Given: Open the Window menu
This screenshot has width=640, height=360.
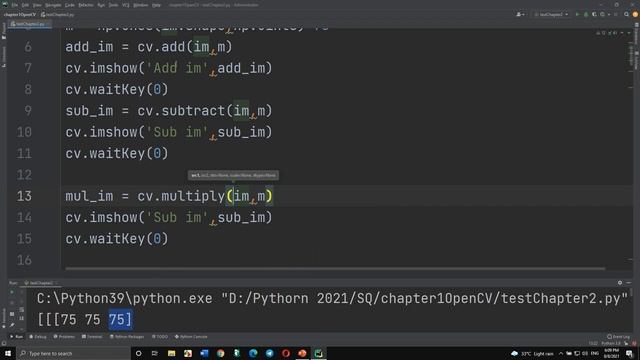Looking at the screenshot, I should point(141,5).
